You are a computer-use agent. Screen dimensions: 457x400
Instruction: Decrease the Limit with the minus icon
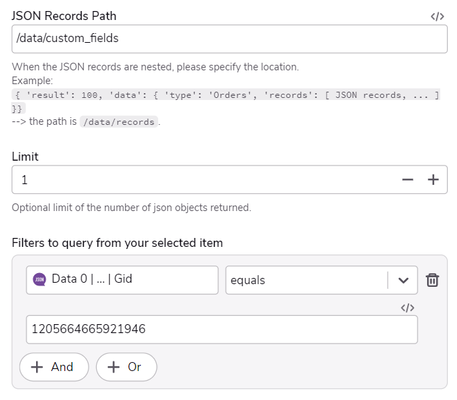[407, 180]
